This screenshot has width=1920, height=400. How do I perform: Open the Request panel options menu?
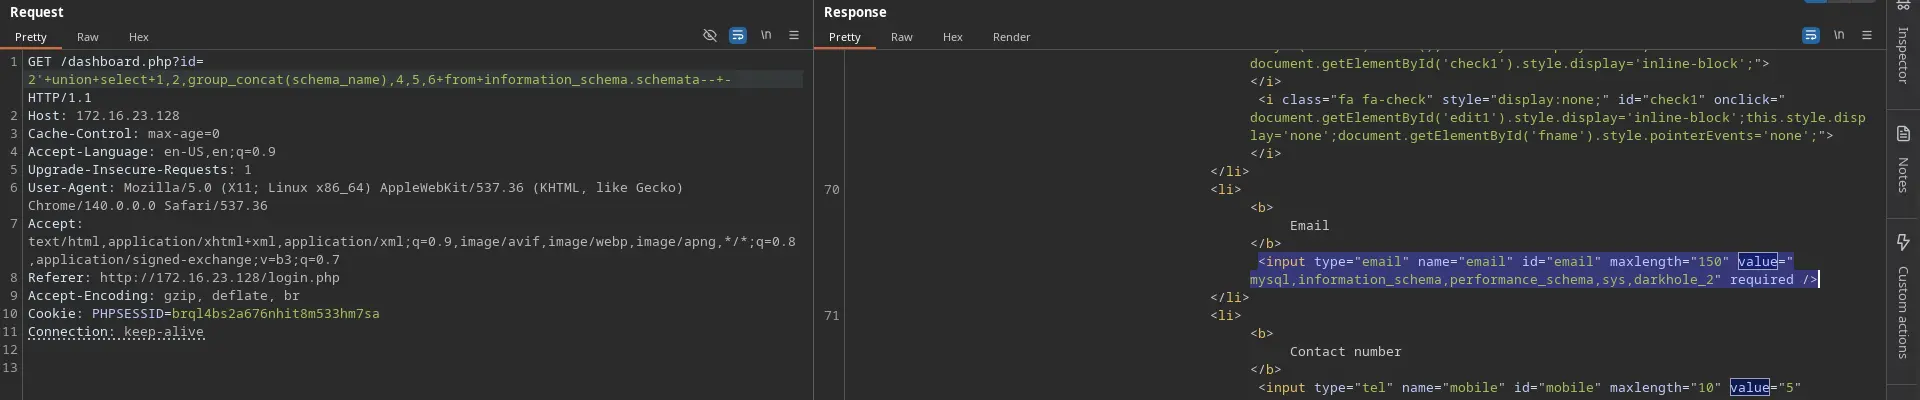(794, 35)
